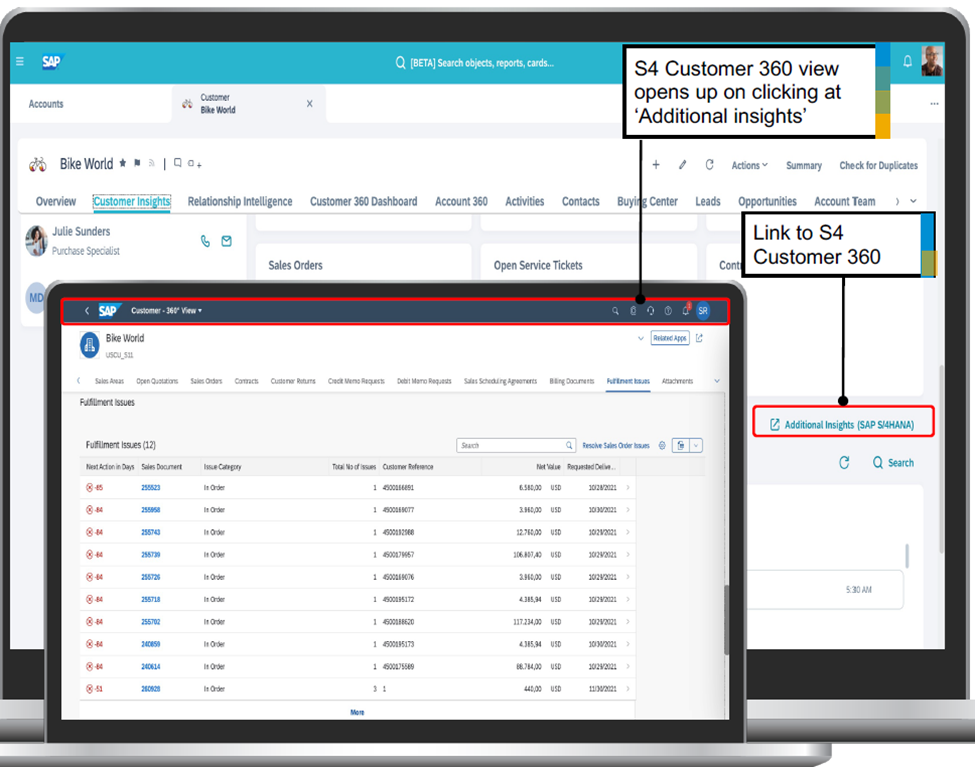The height and width of the screenshot is (767, 975).
Task: Open the user profile photo menu
Action: click(931, 61)
